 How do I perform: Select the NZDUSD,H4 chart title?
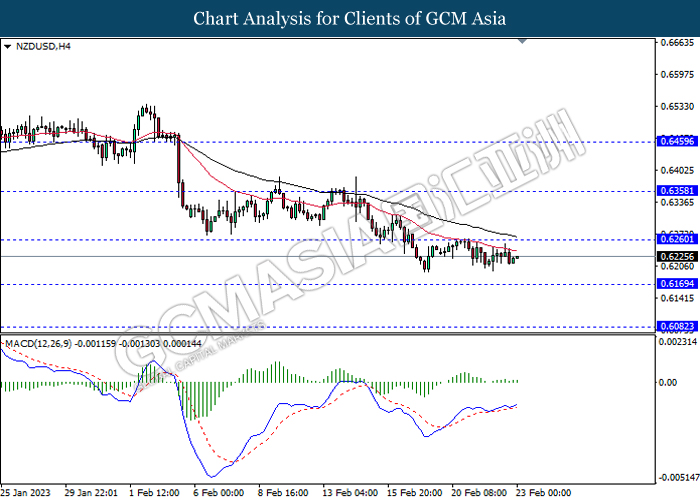[x=43, y=46]
